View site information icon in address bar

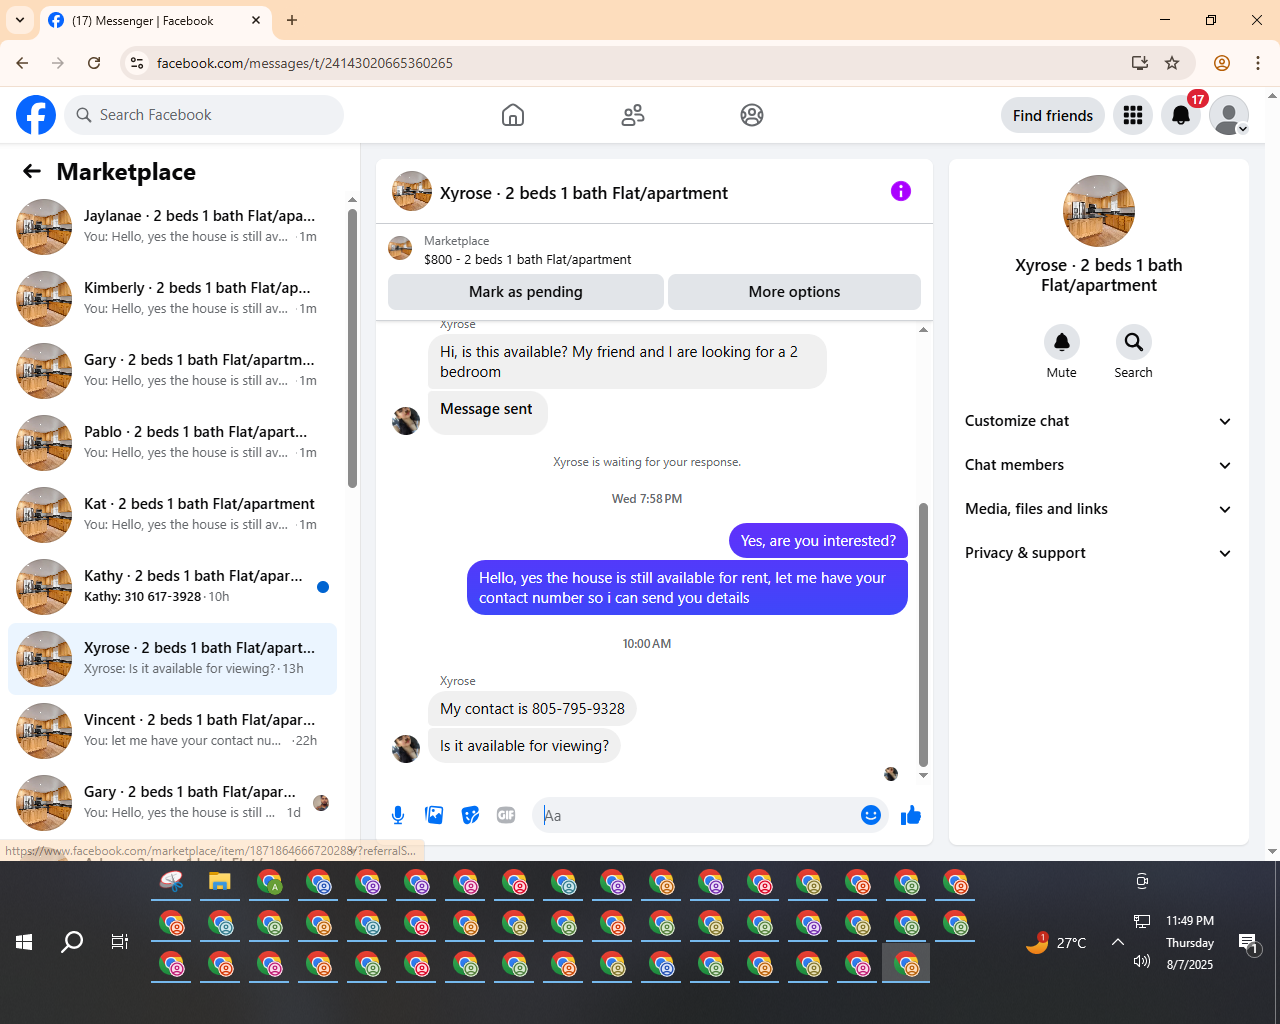(x=137, y=63)
